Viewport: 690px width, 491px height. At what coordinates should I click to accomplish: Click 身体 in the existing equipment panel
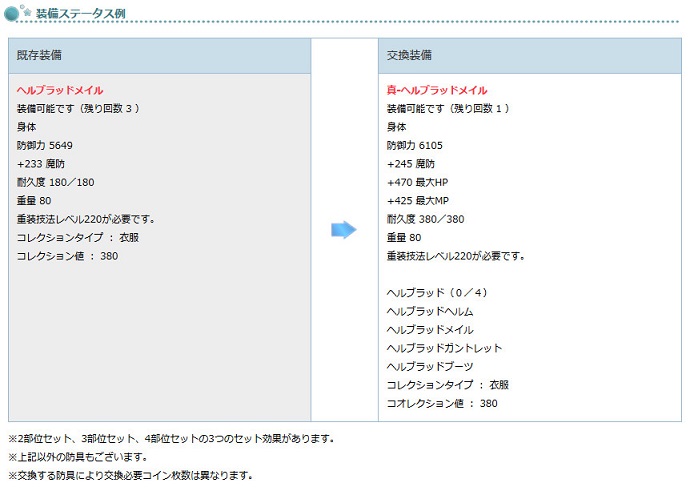coord(26,127)
